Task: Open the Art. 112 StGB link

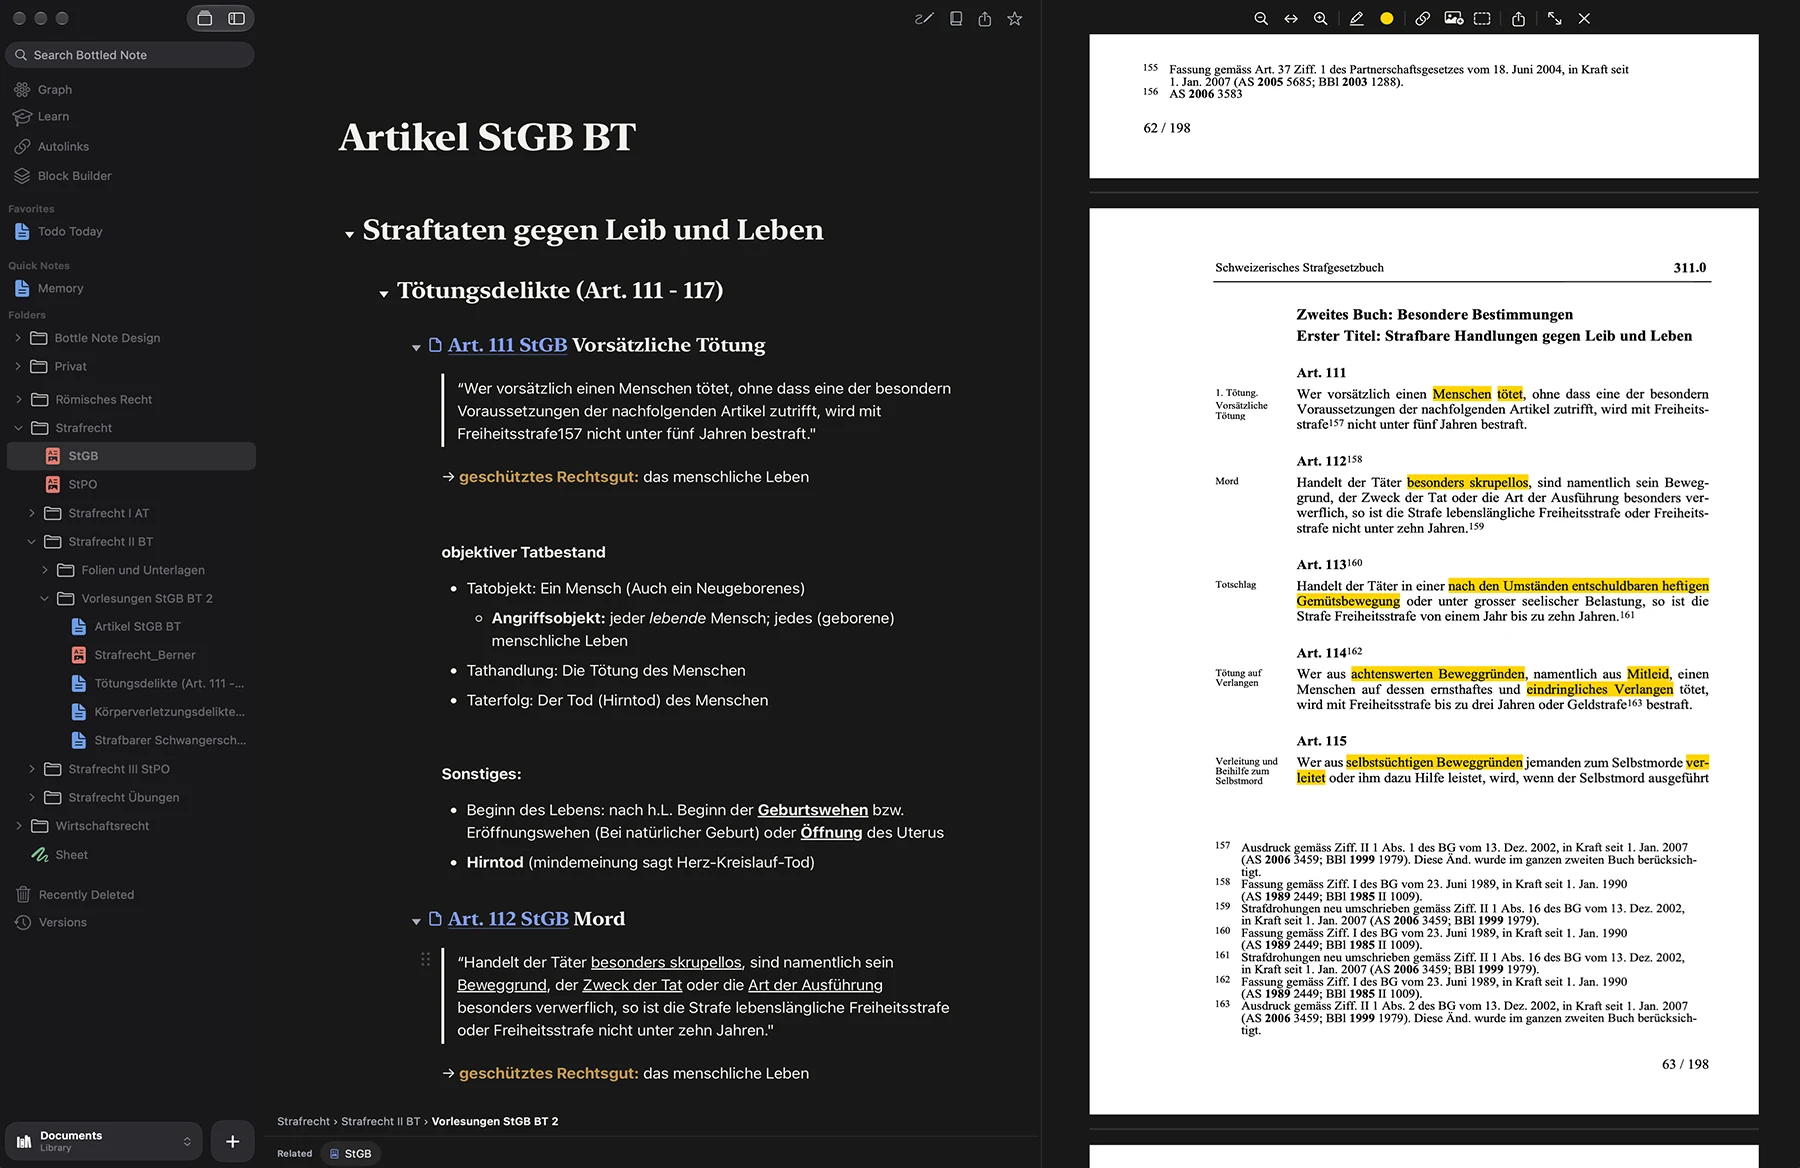Action: click(508, 919)
